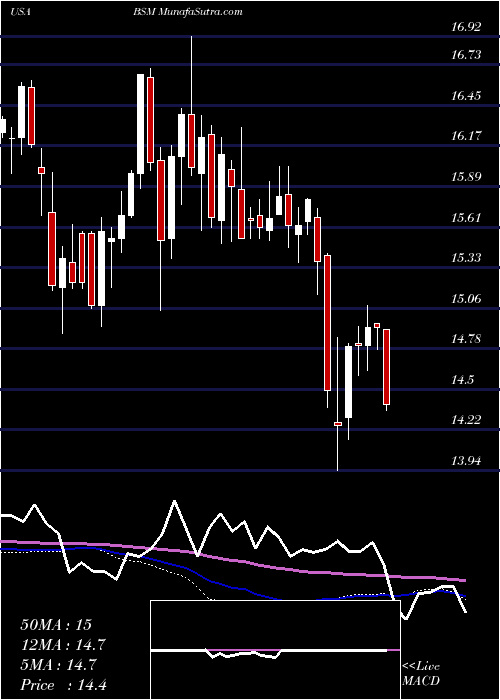500x700 pixels.
Task: Click the 16.92 price level label
Action: point(466,27)
